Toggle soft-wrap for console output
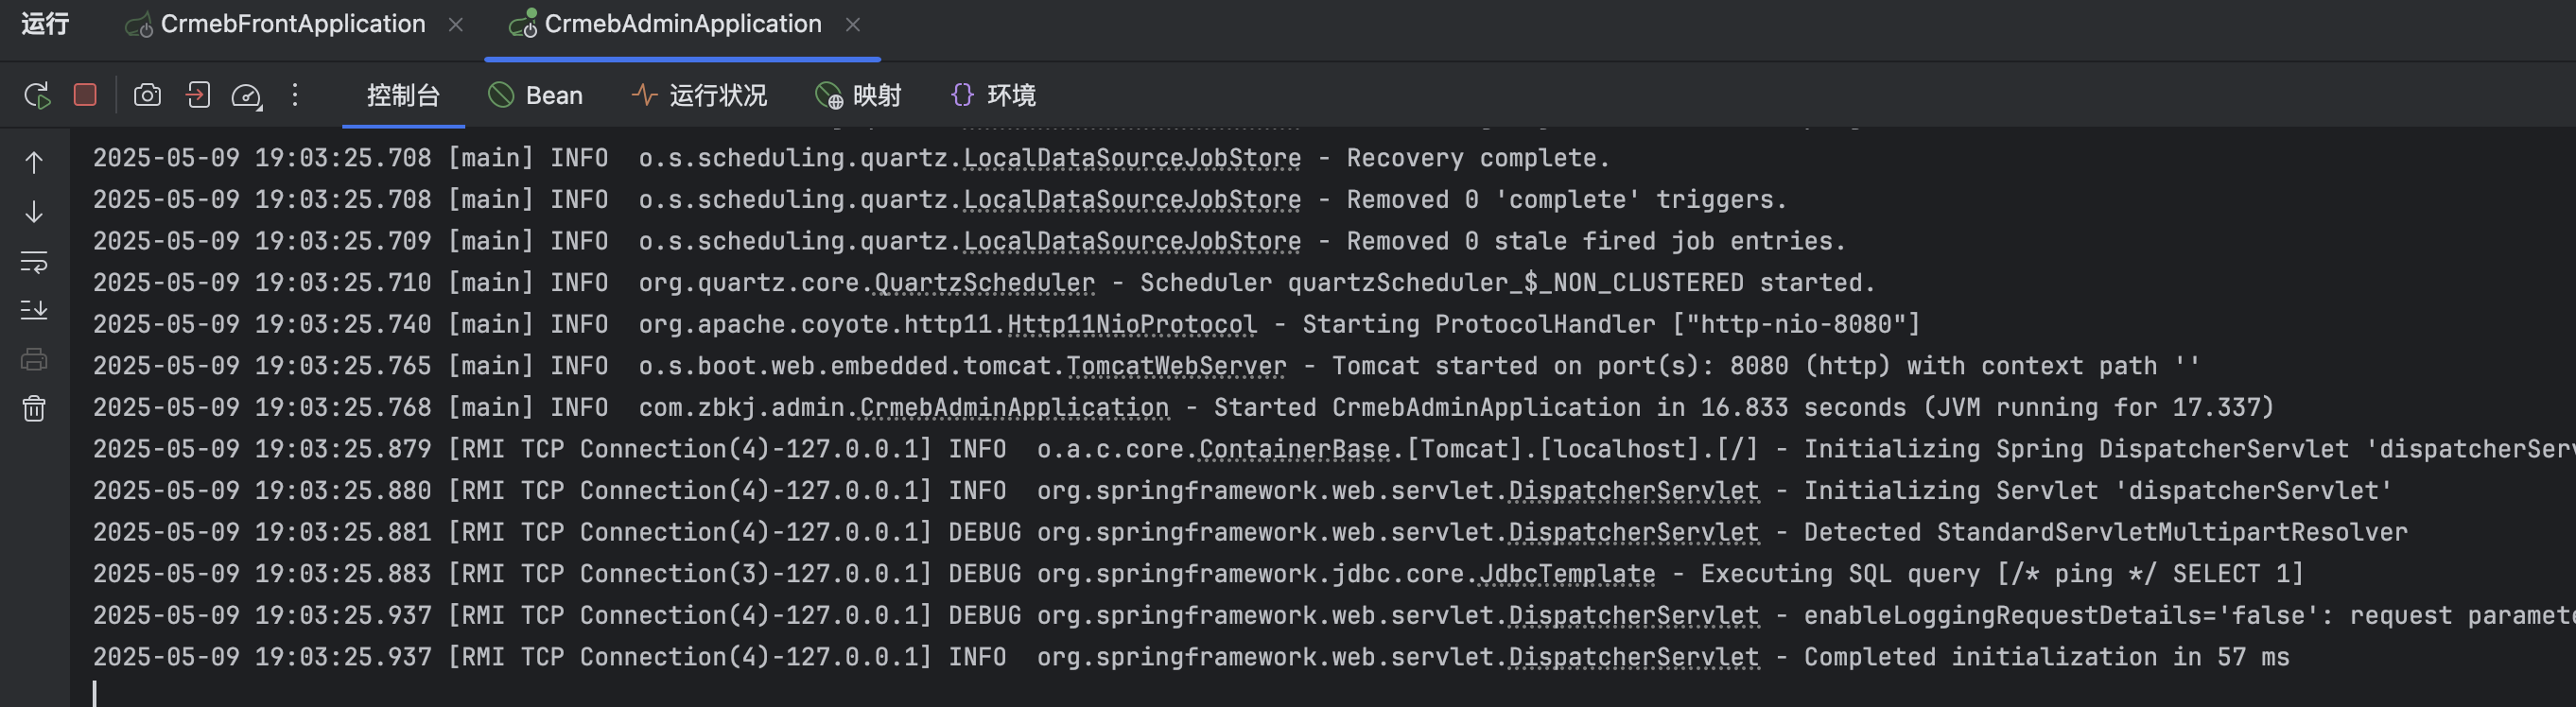2576x707 pixels. (x=34, y=262)
